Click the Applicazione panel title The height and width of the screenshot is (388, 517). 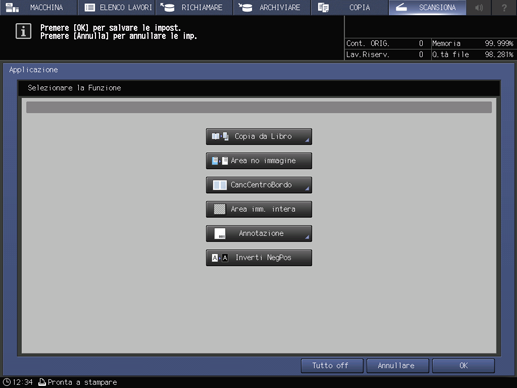(x=33, y=70)
